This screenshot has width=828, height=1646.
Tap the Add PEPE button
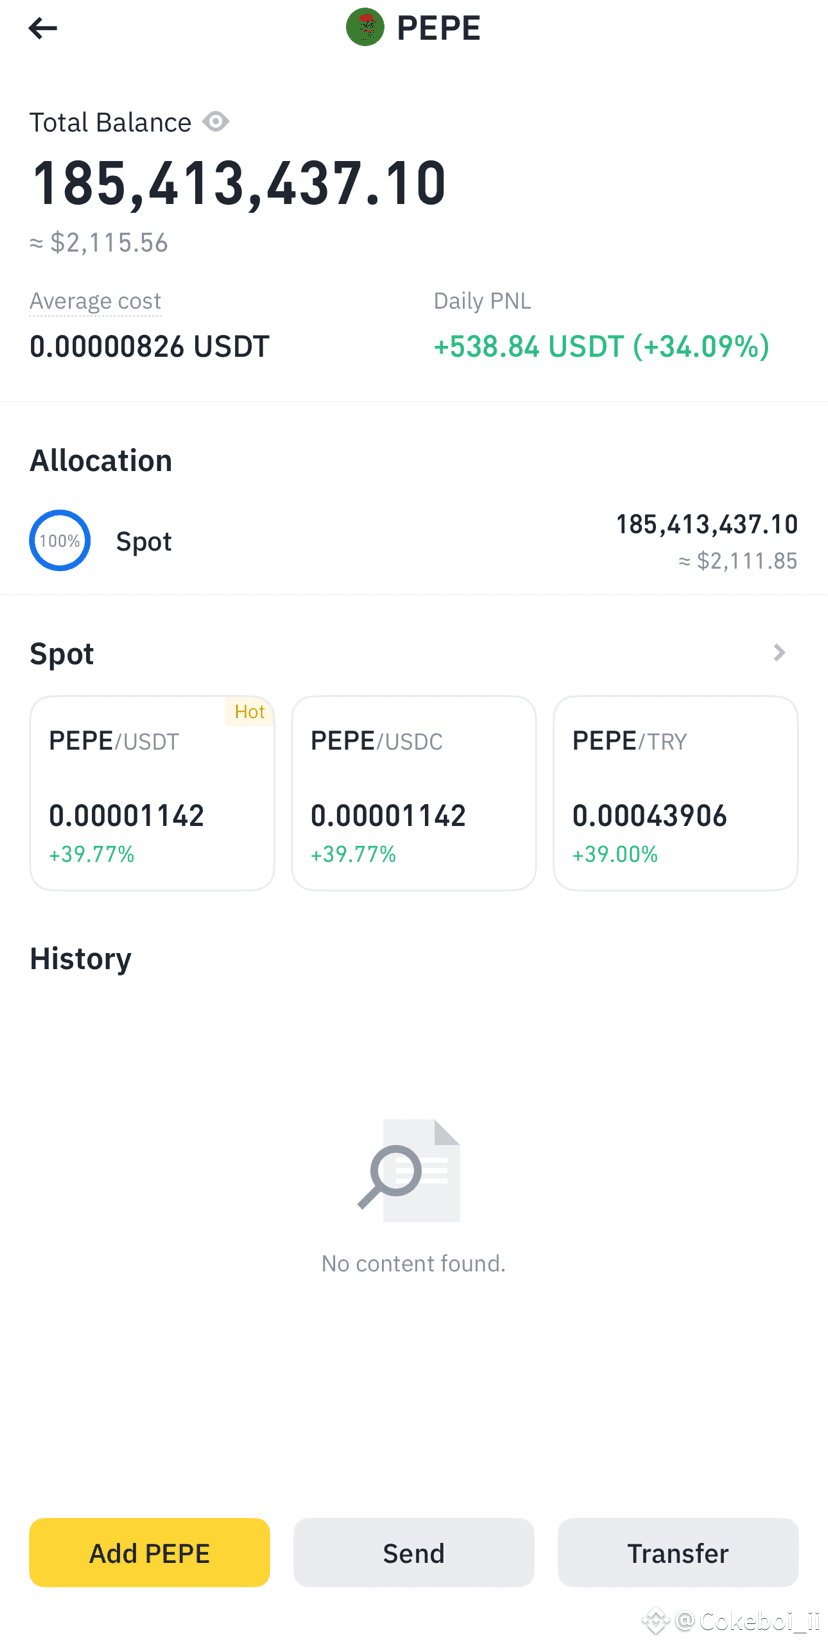pyautogui.click(x=150, y=1553)
